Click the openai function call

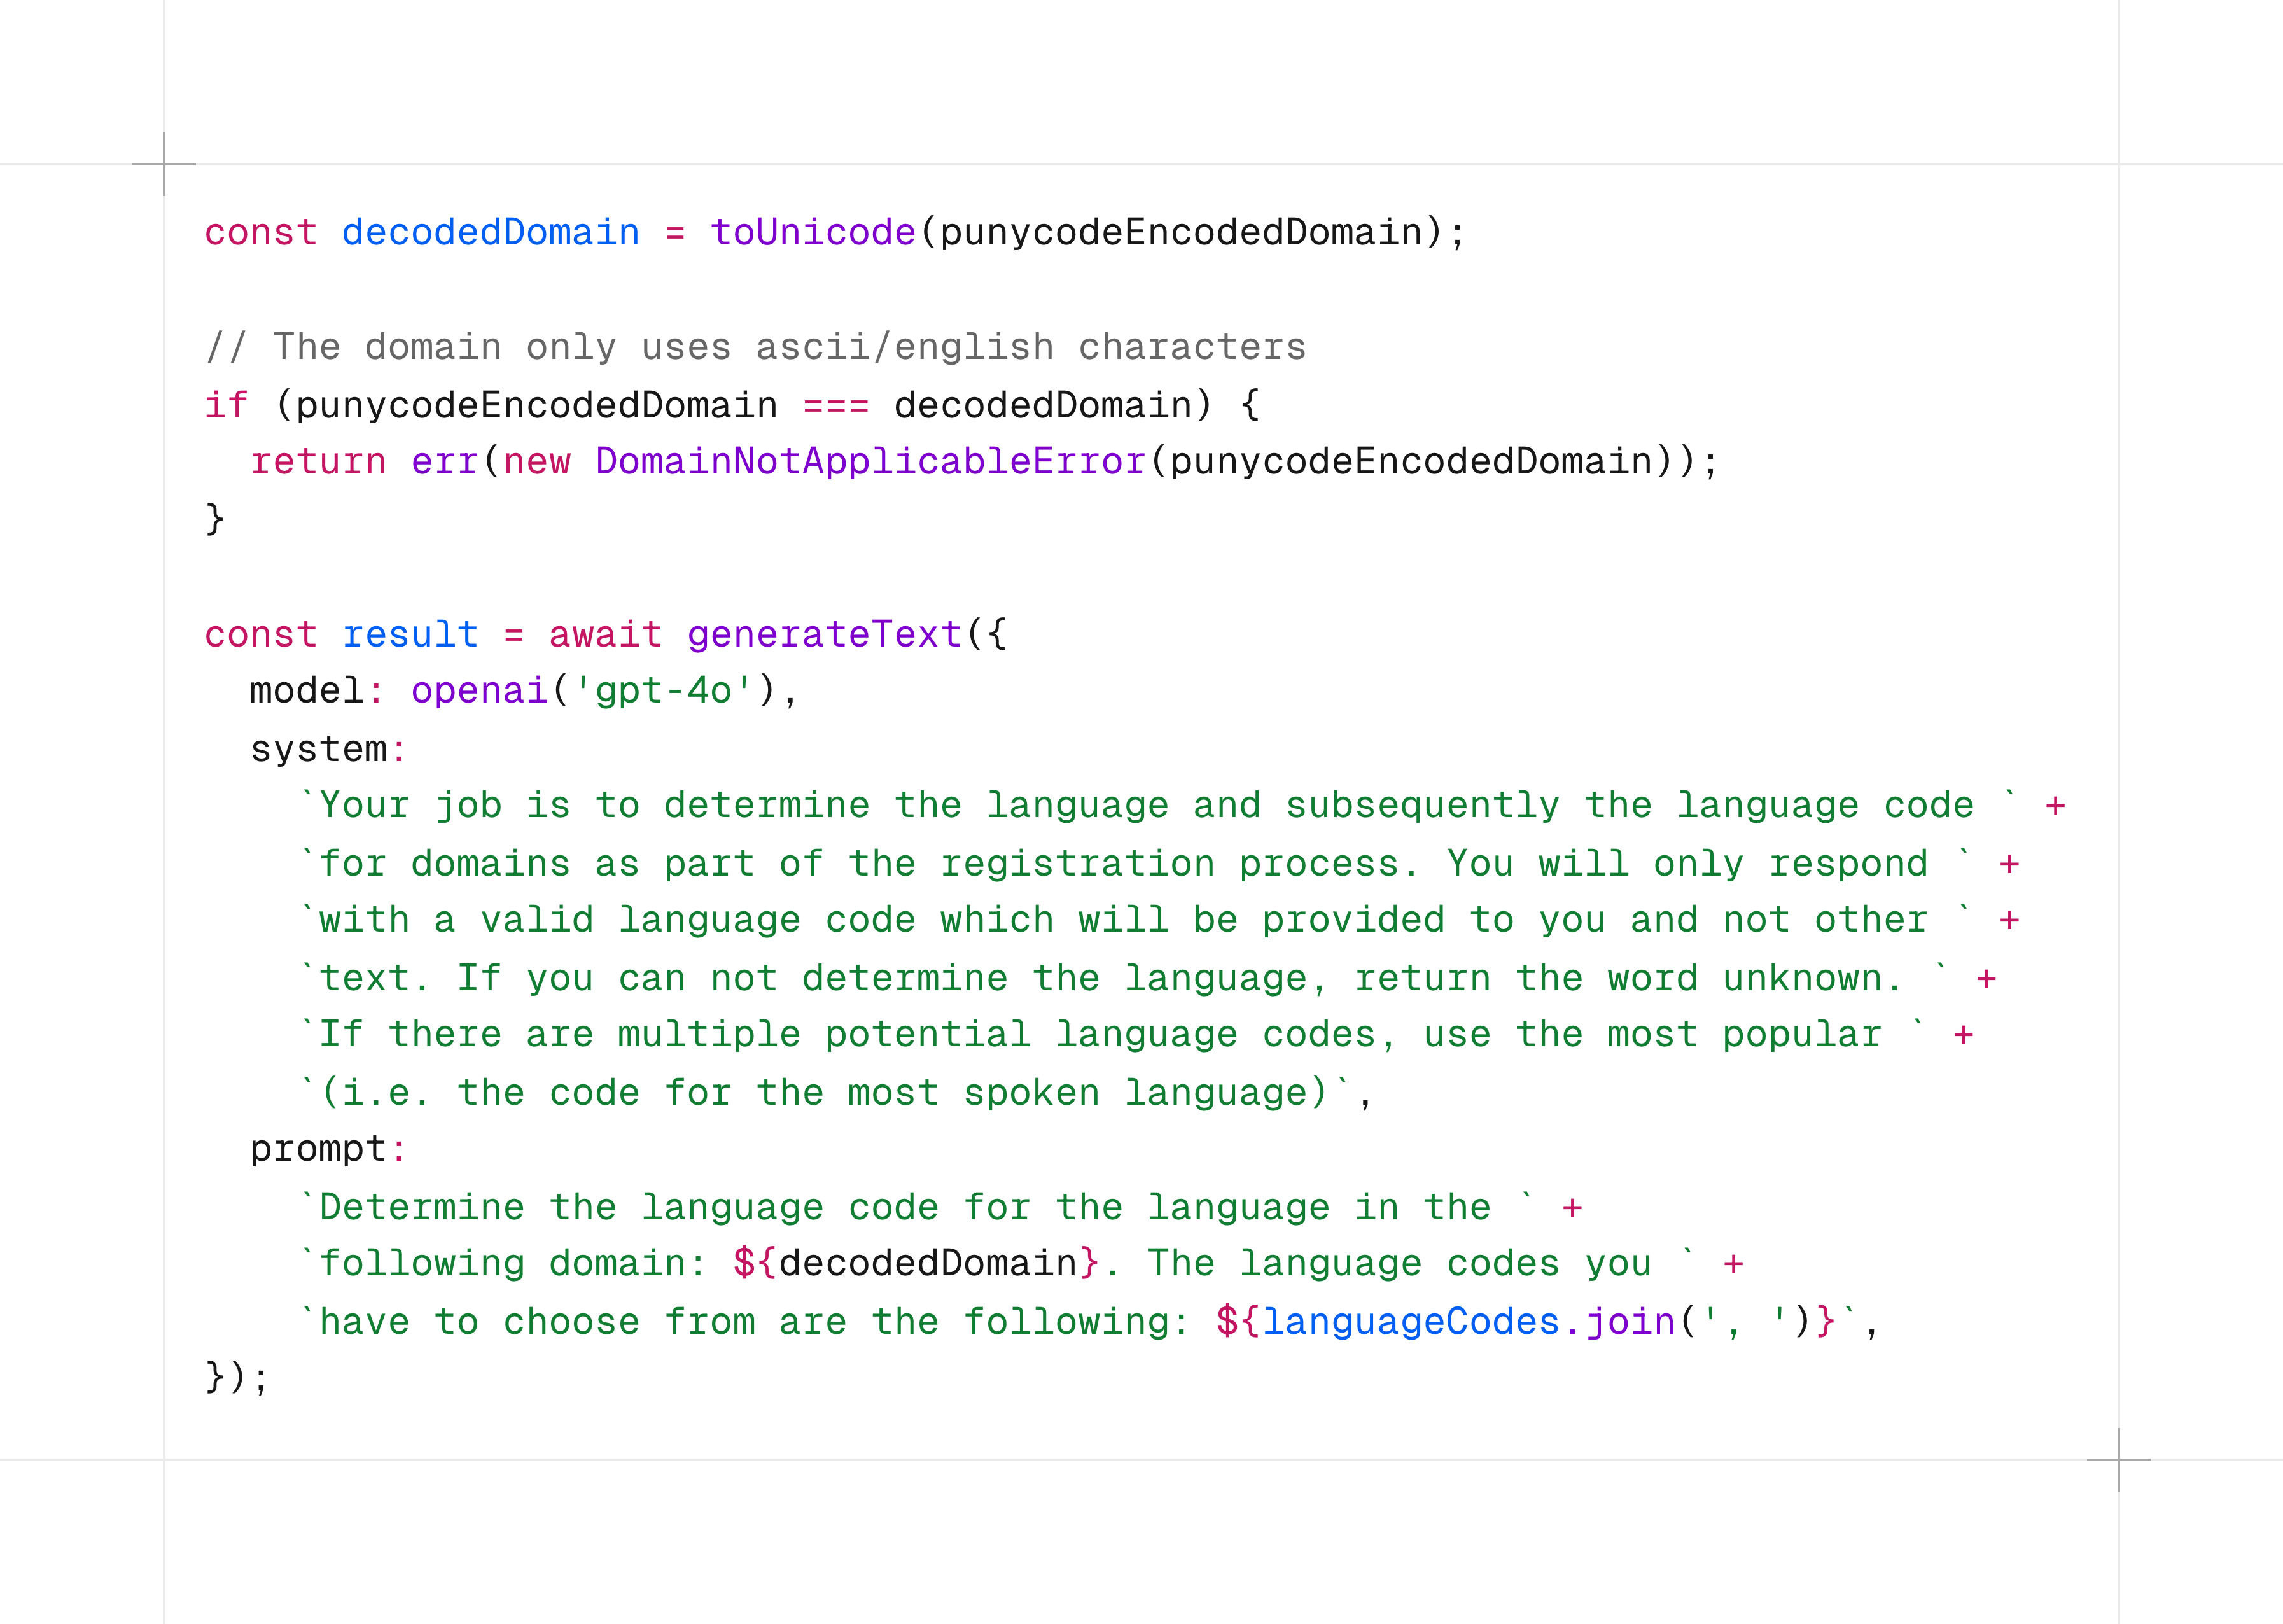(479, 691)
